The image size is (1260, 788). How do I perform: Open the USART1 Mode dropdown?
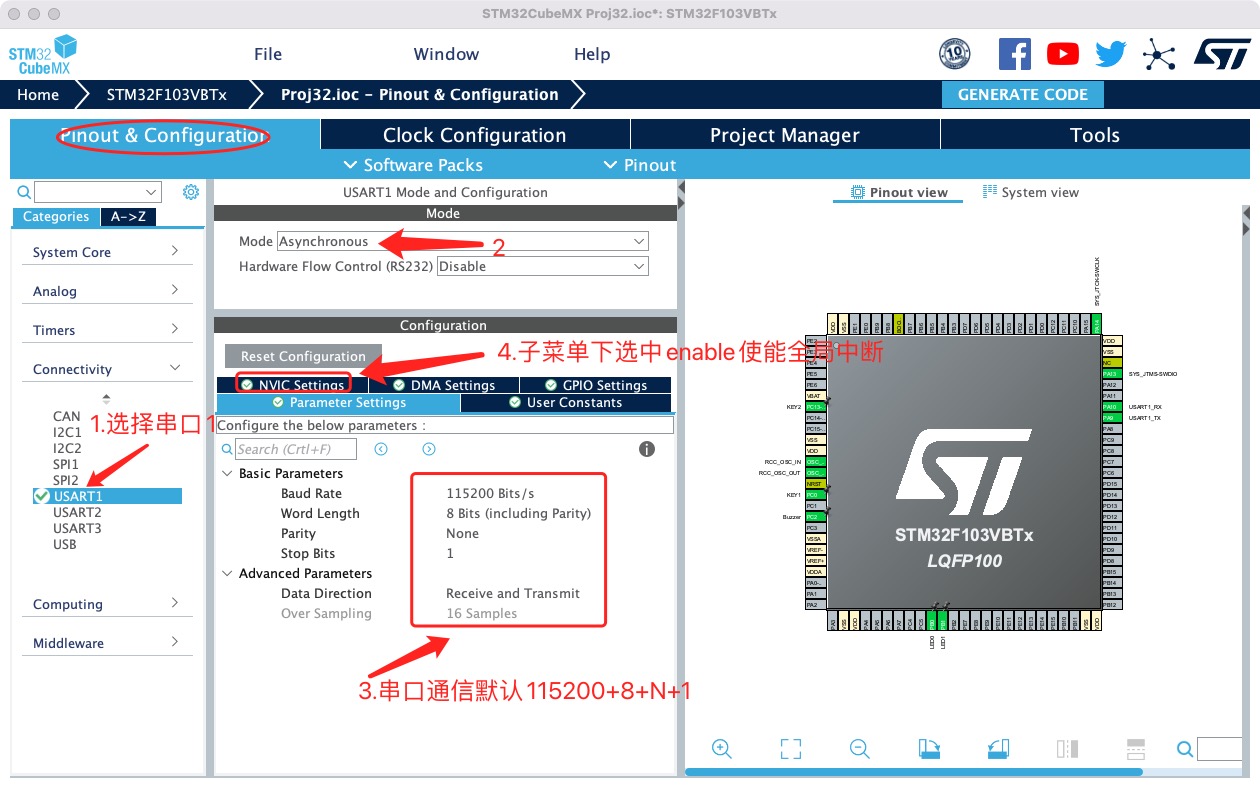tap(463, 241)
